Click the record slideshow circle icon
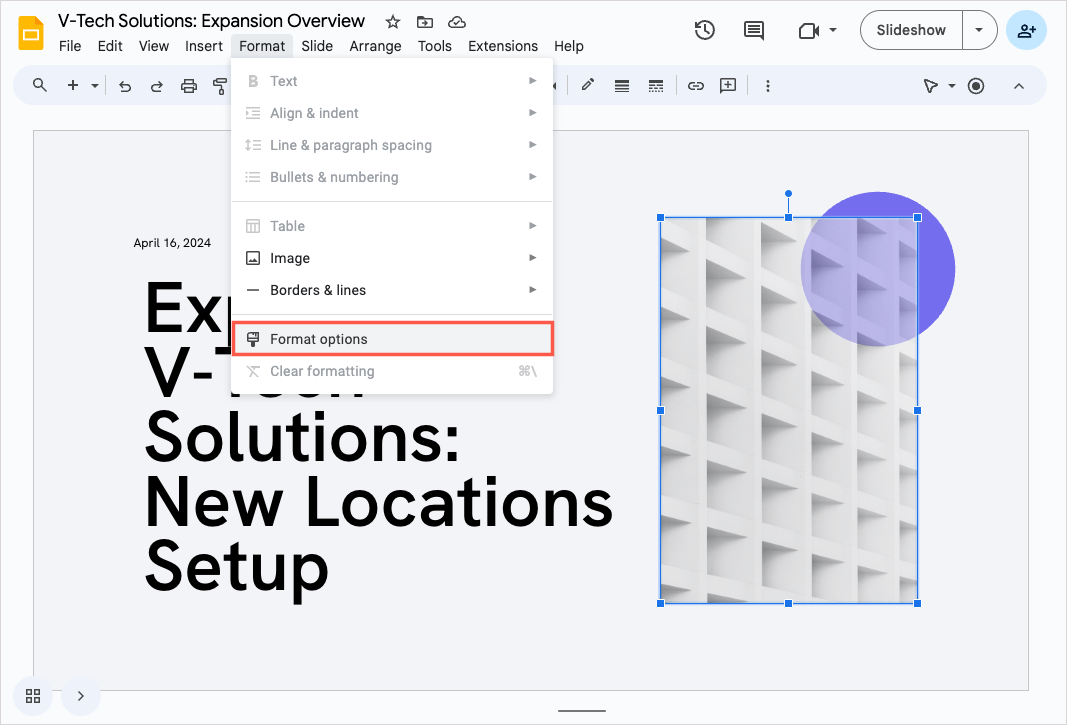 [x=976, y=86]
